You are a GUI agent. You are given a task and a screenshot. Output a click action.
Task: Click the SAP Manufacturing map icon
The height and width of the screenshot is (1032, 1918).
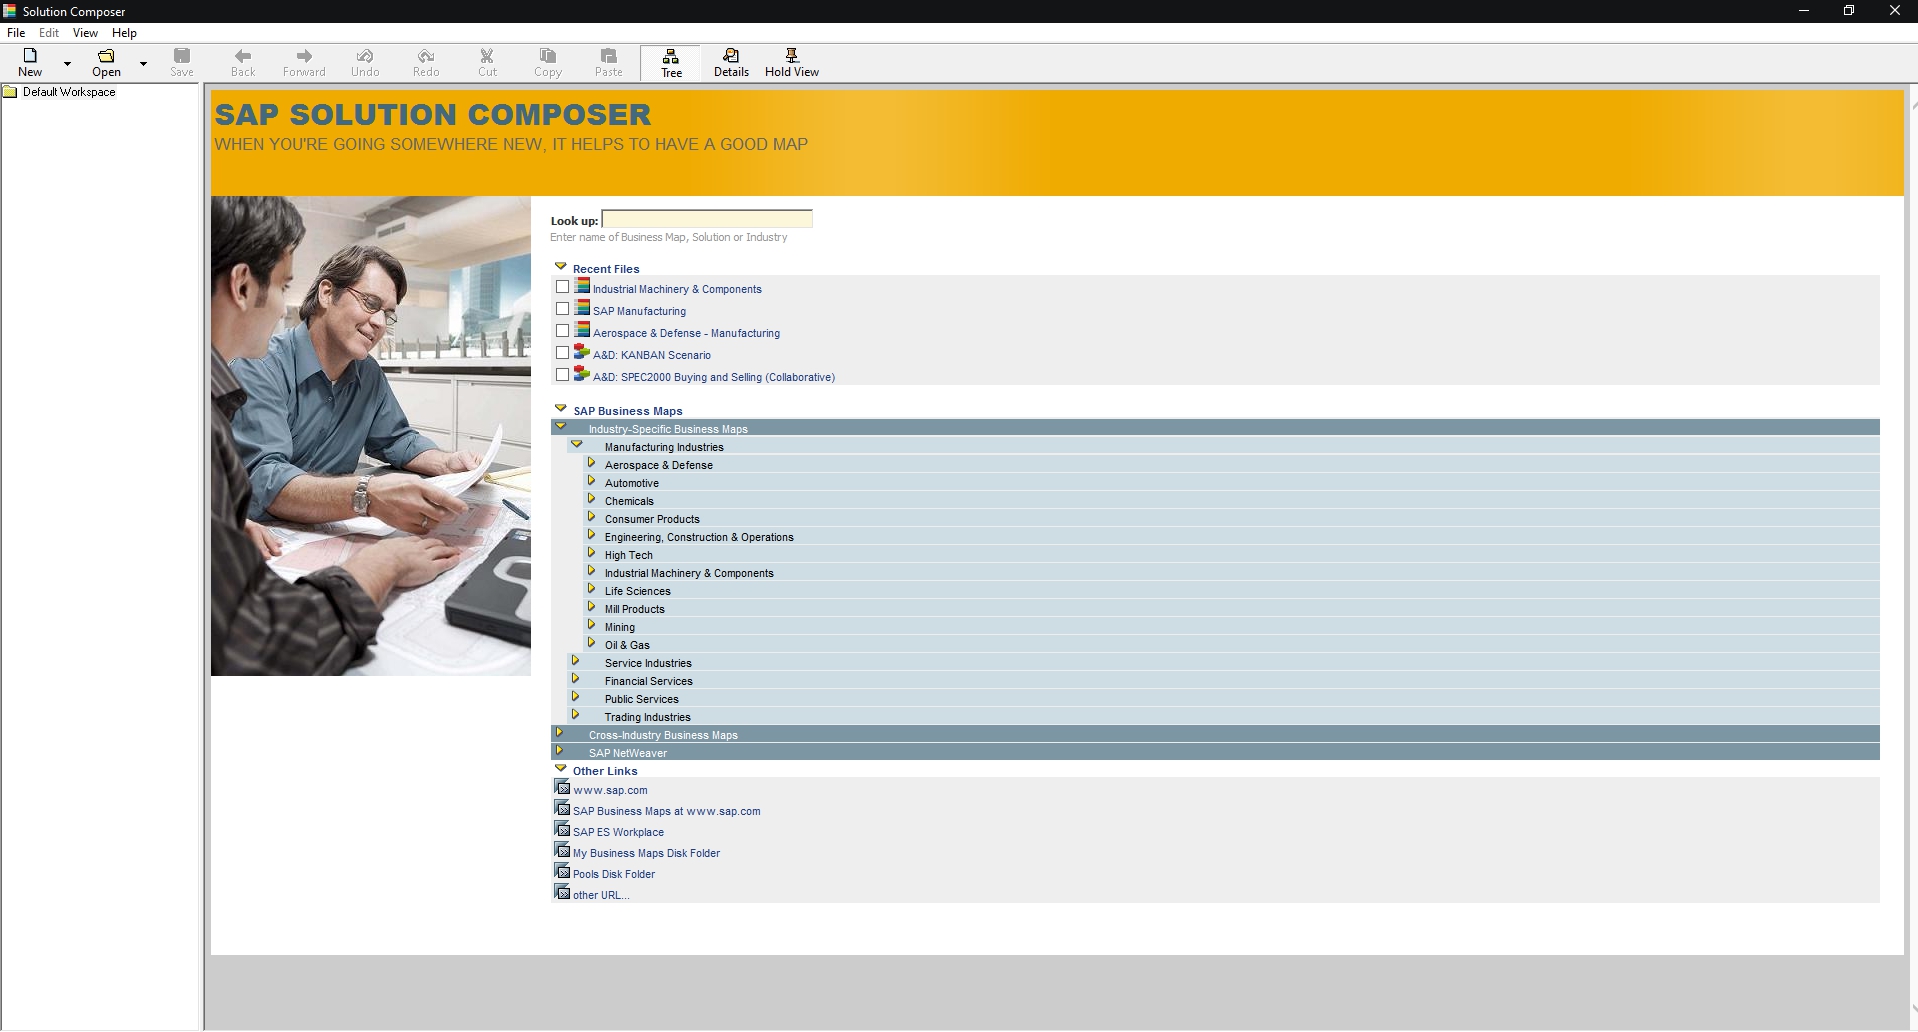pyautogui.click(x=582, y=308)
